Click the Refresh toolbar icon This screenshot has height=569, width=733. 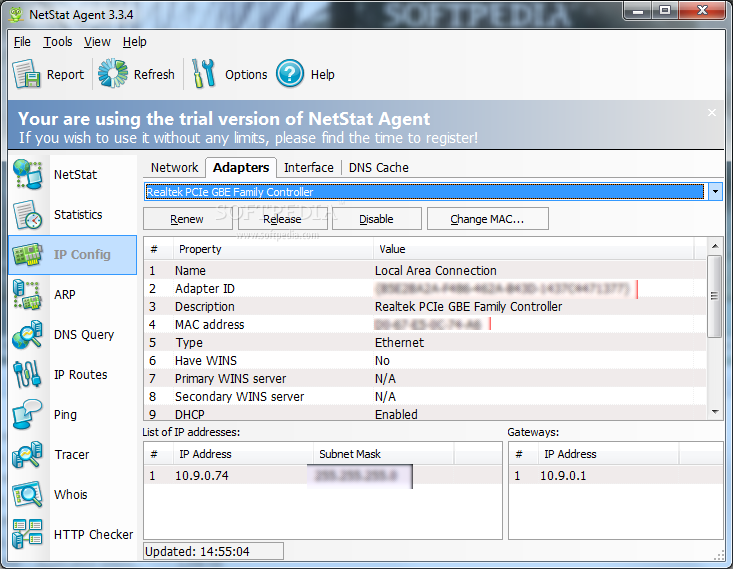tap(113, 73)
